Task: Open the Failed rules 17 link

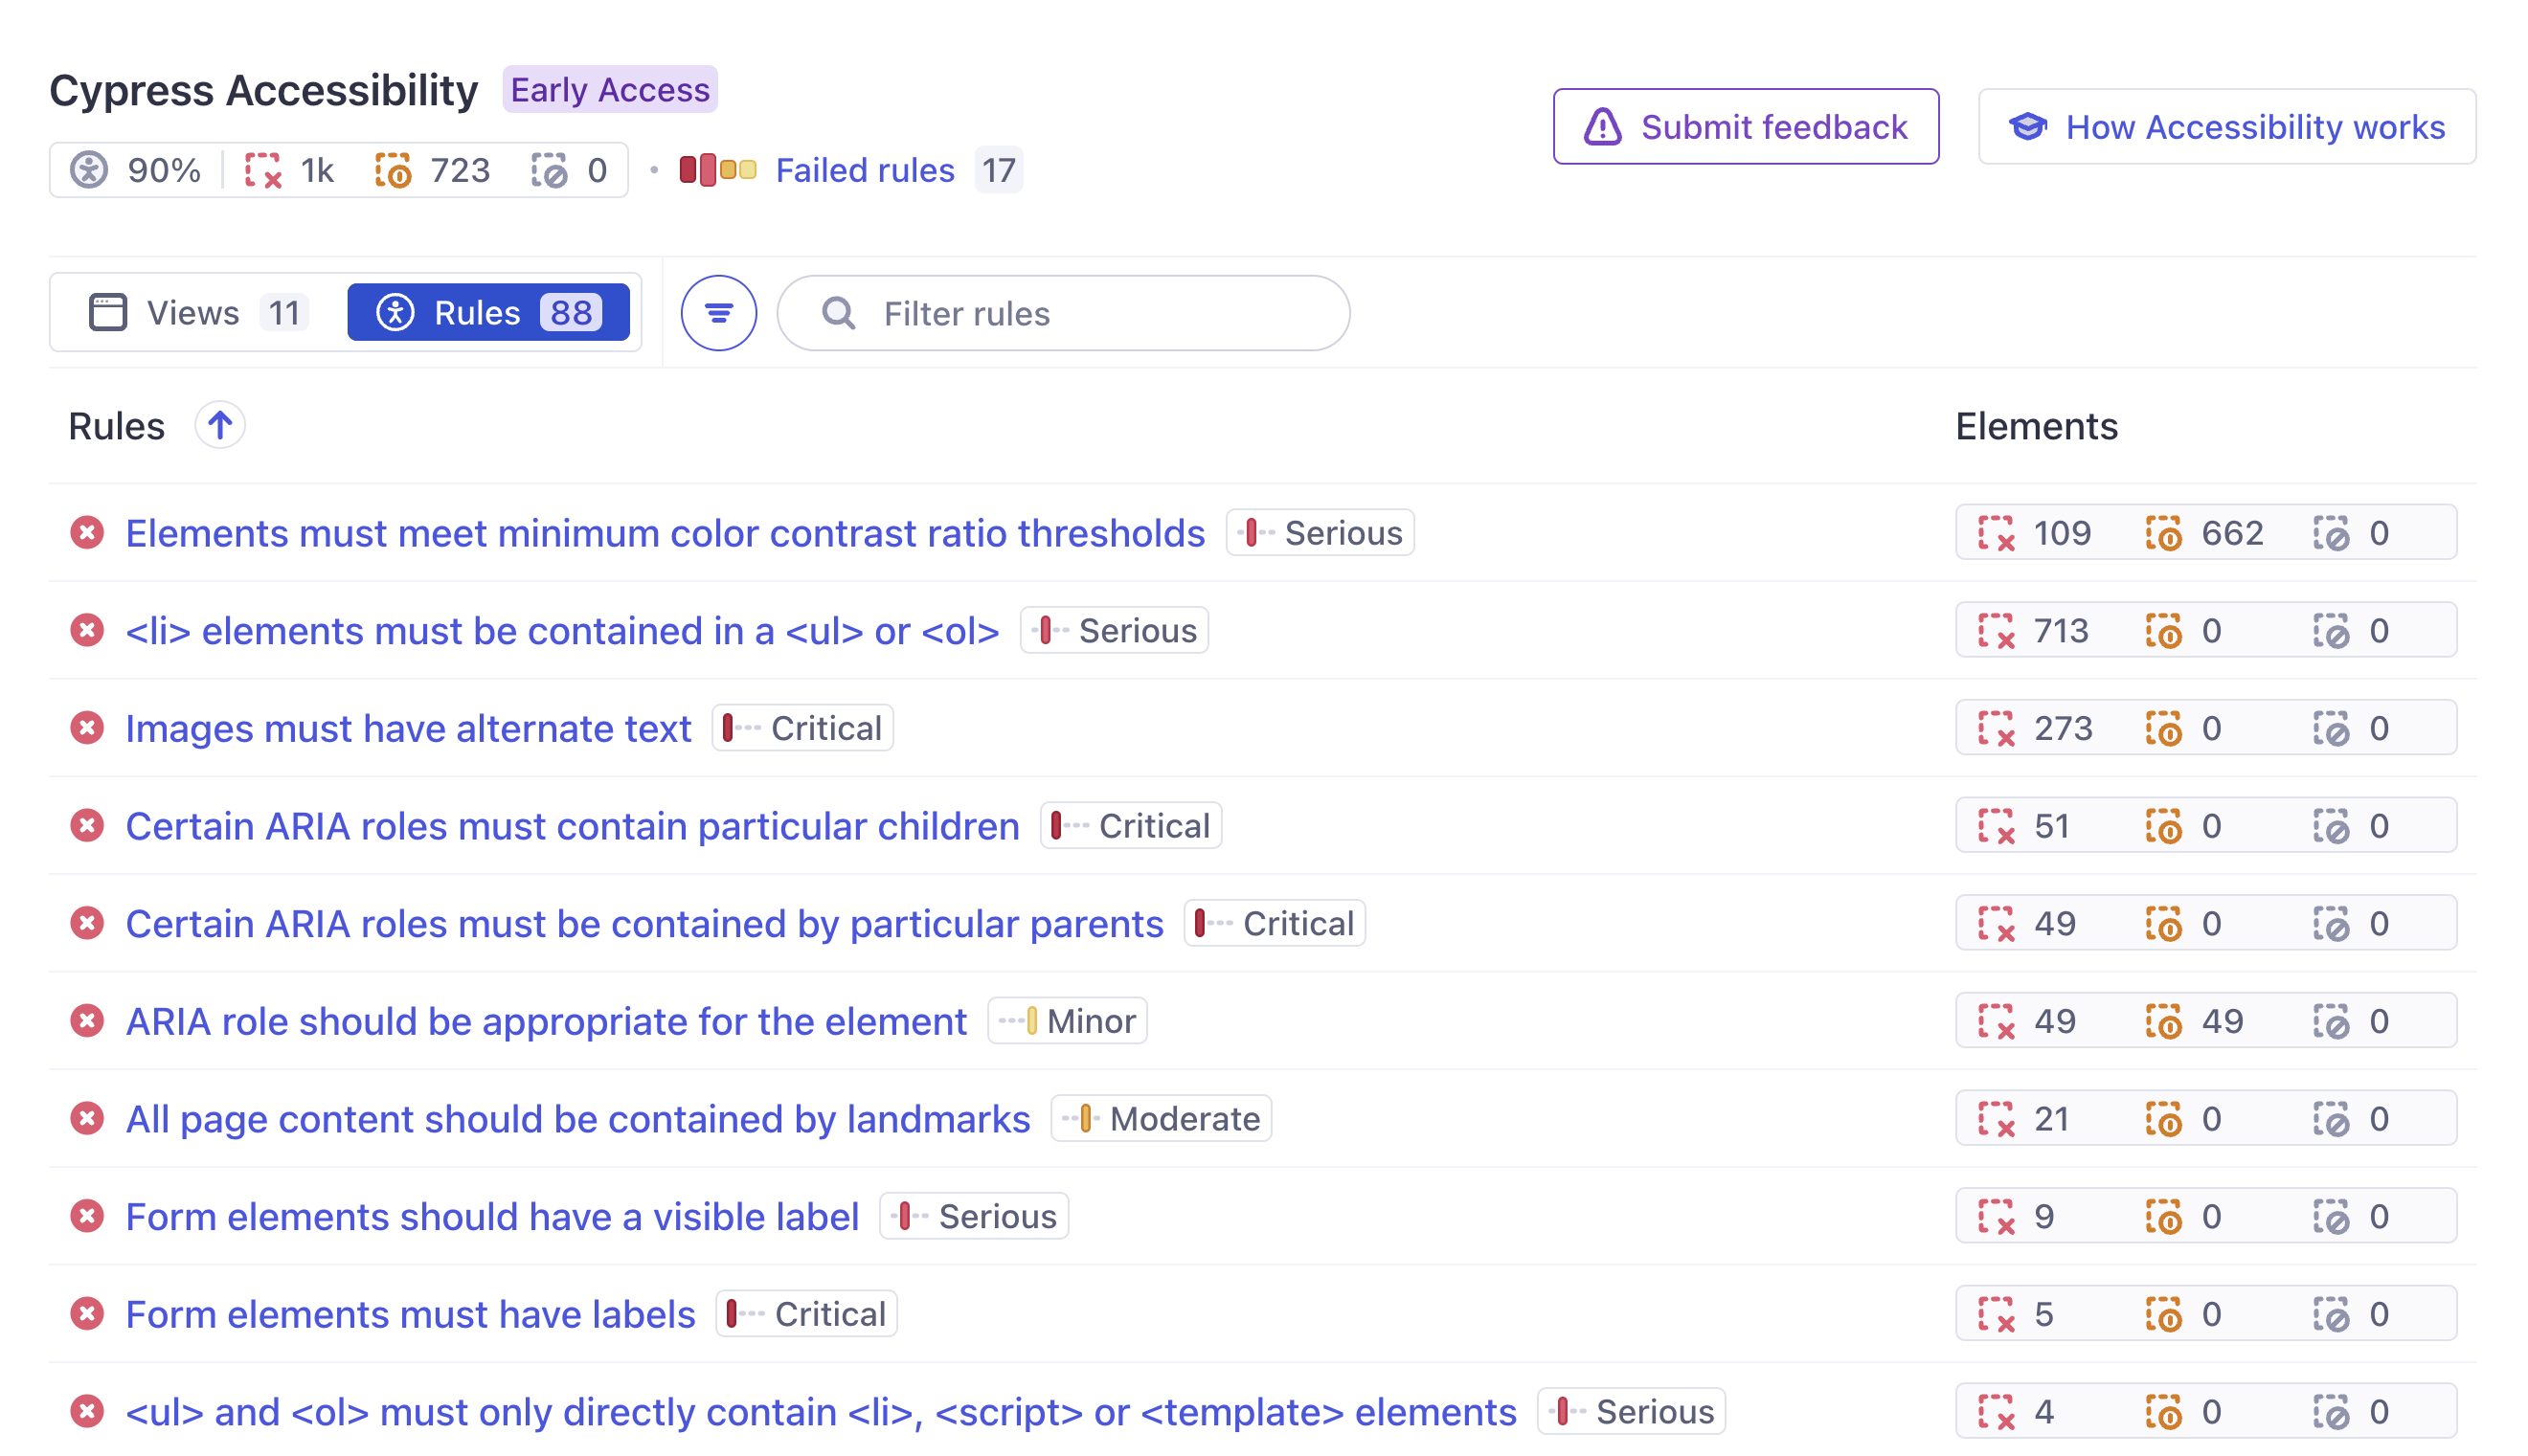Action: click(x=865, y=170)
